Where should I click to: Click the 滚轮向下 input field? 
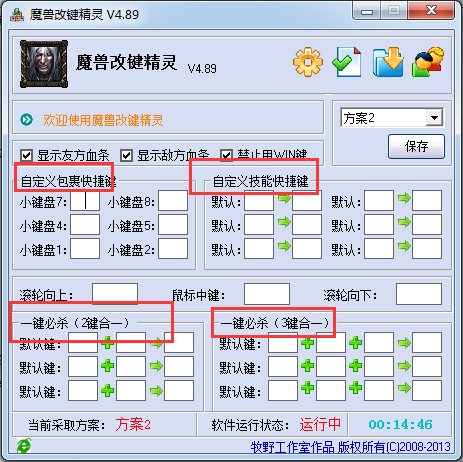[419, 294]
